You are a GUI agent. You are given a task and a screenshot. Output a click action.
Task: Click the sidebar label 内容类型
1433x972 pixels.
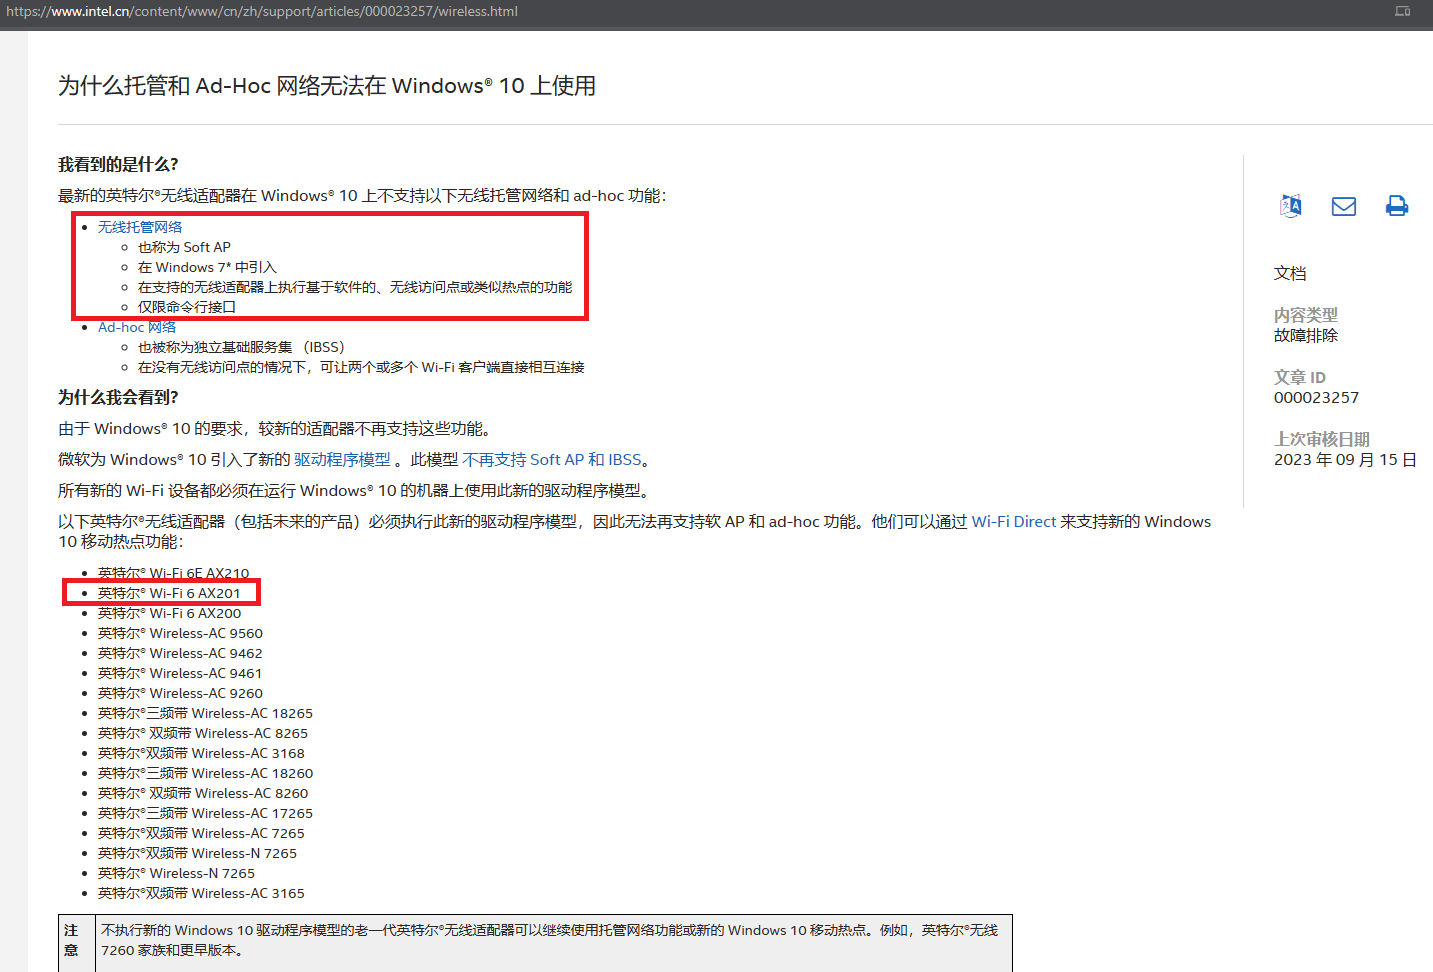pos(1306,314)
